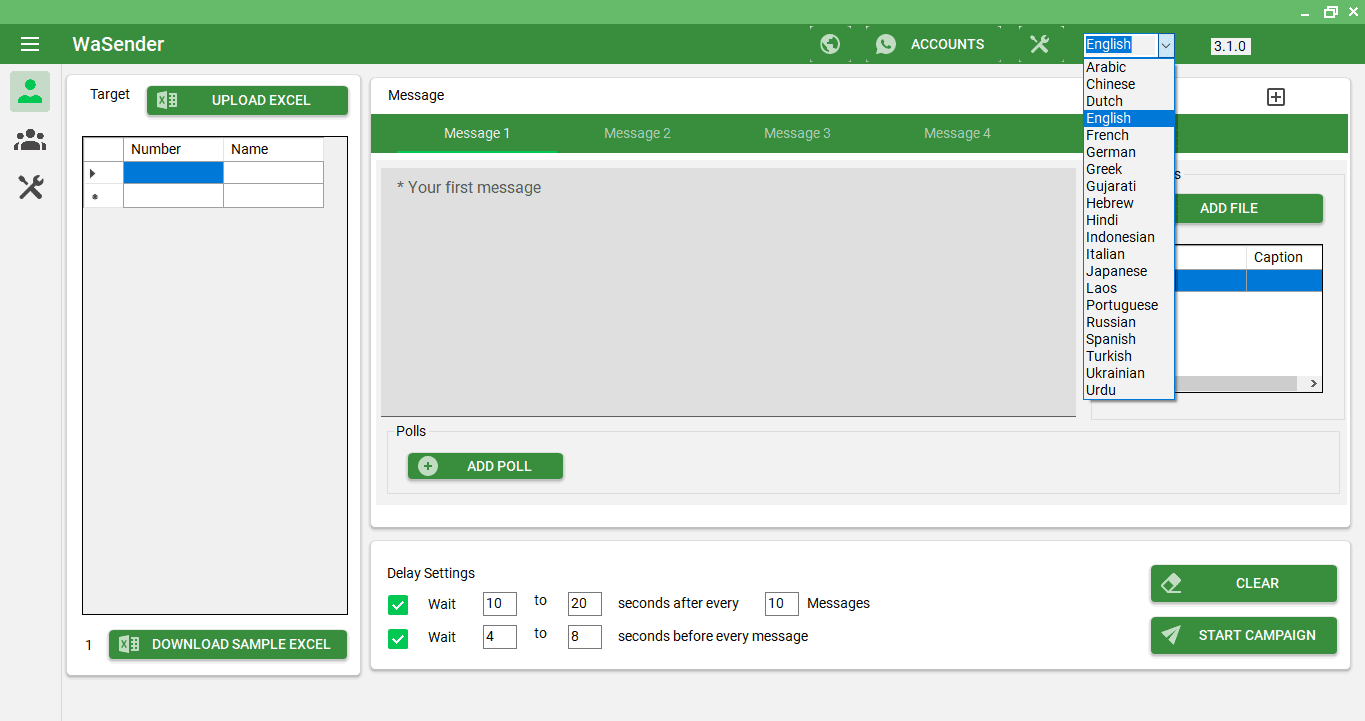
Task: Click paper plane icon on Start Campaign
Action: click(1171, 635)
